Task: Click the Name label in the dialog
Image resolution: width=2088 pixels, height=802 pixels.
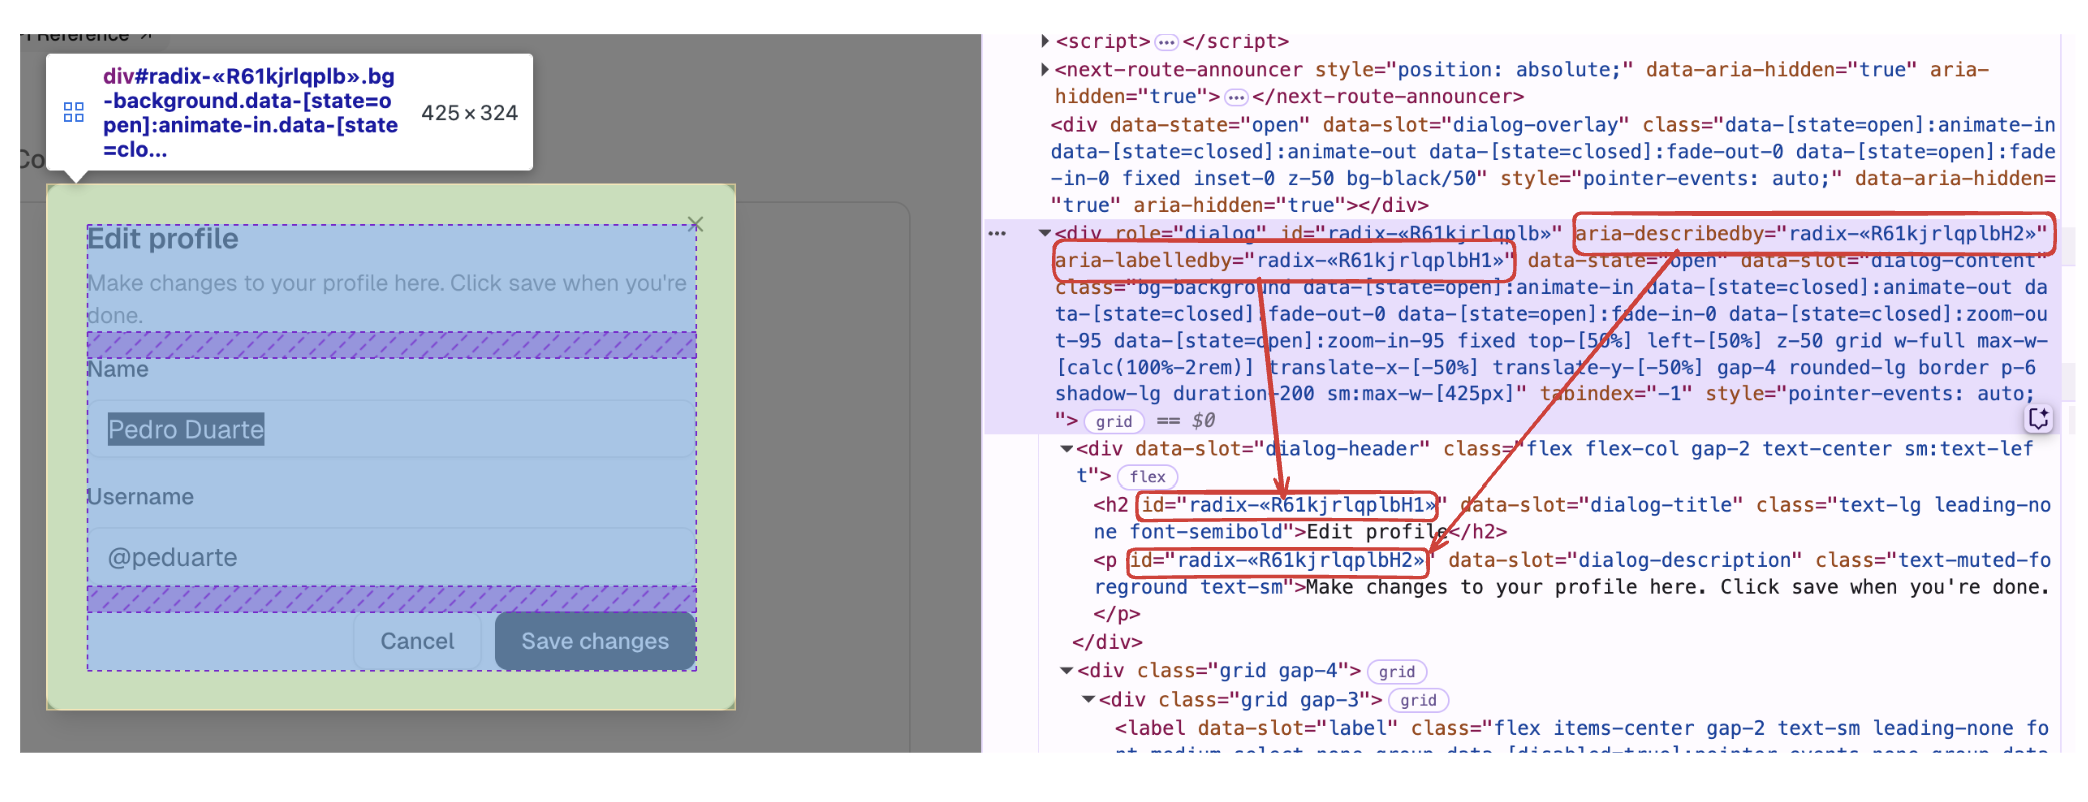Action: coord(118,369)
